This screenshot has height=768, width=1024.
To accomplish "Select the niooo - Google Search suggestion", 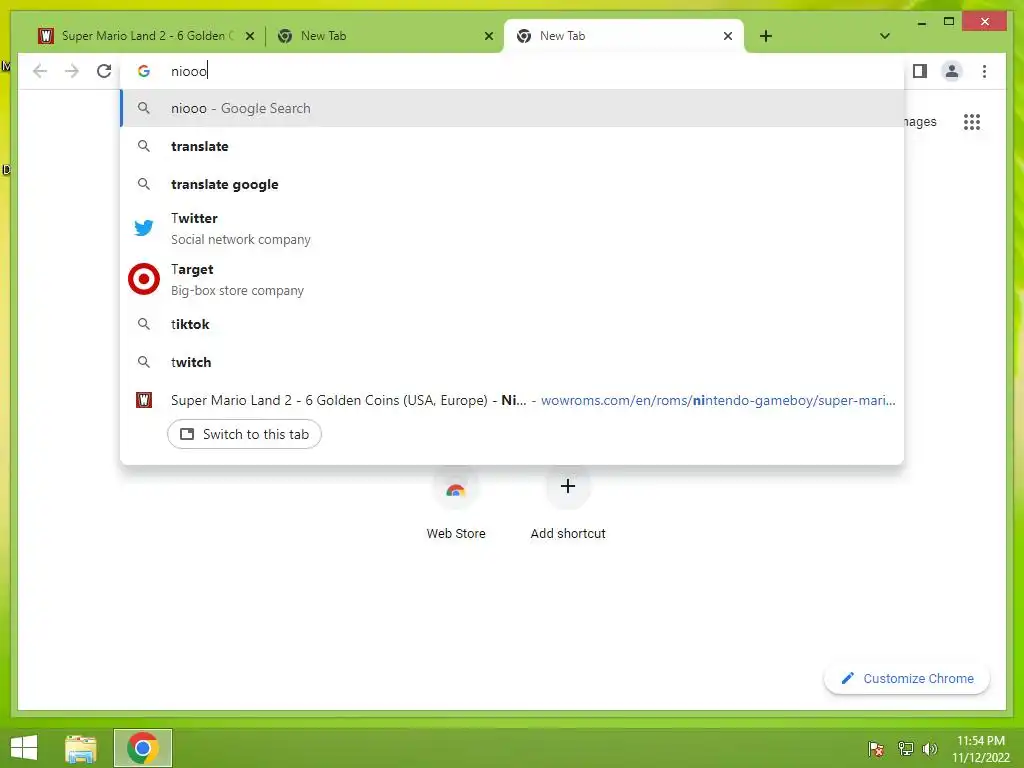I will (512, 108).
